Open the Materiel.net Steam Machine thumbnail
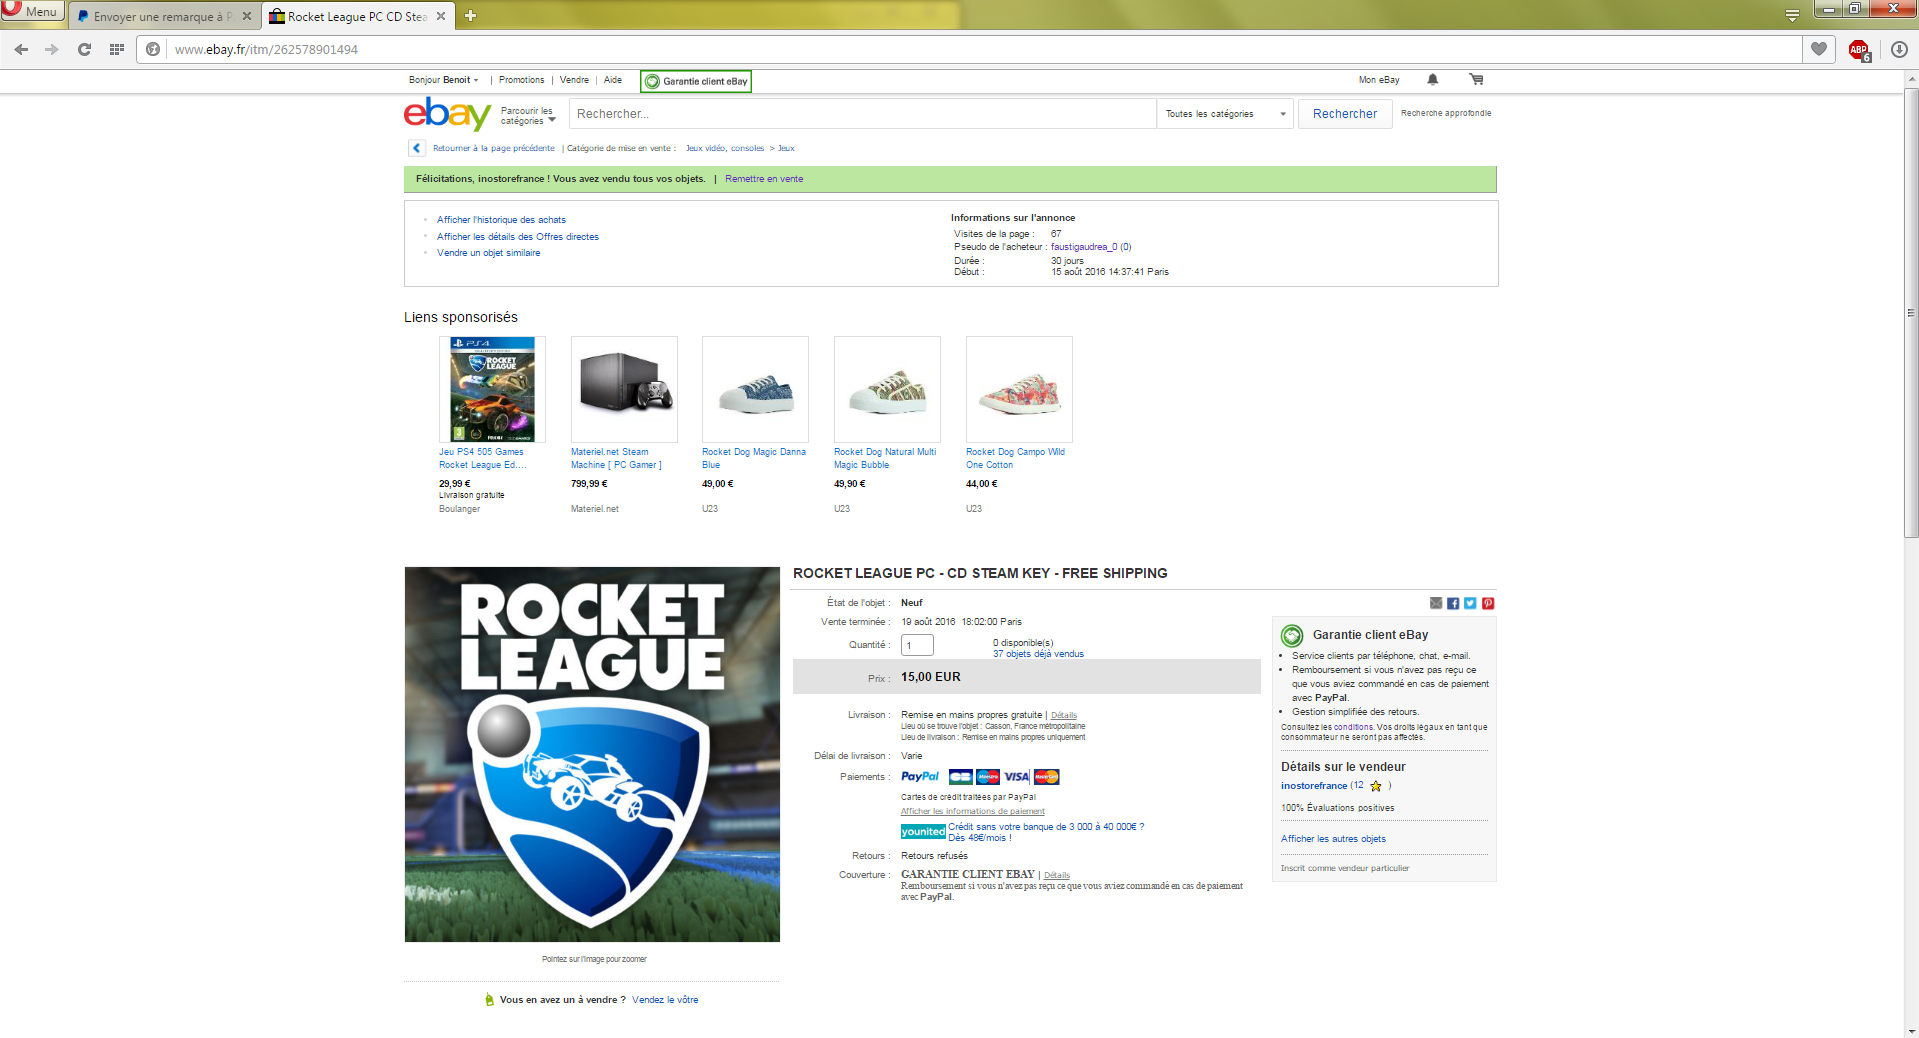Image resolution: width=1919 pixels, height=1038 pixels. pyautogui.click(x=624, y=389)
